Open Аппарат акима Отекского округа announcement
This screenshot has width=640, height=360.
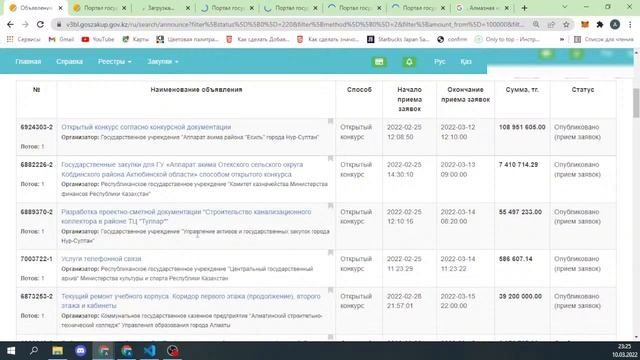tap(182, 169)
